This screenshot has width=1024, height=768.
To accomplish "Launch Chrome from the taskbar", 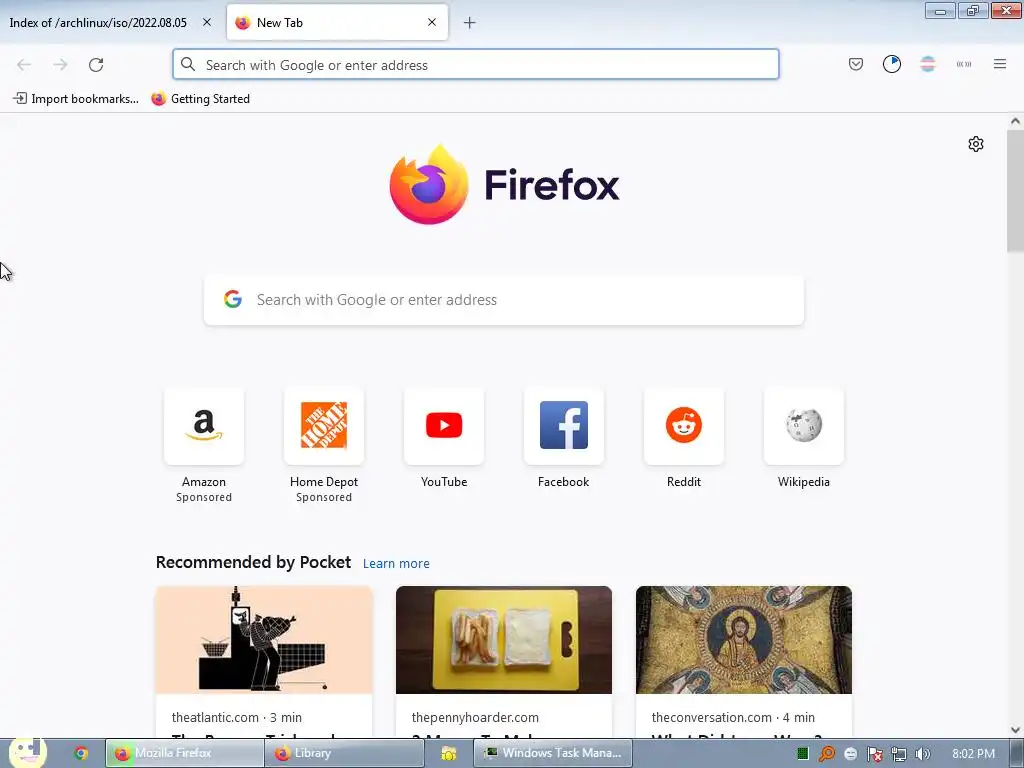I will point(81,753).
